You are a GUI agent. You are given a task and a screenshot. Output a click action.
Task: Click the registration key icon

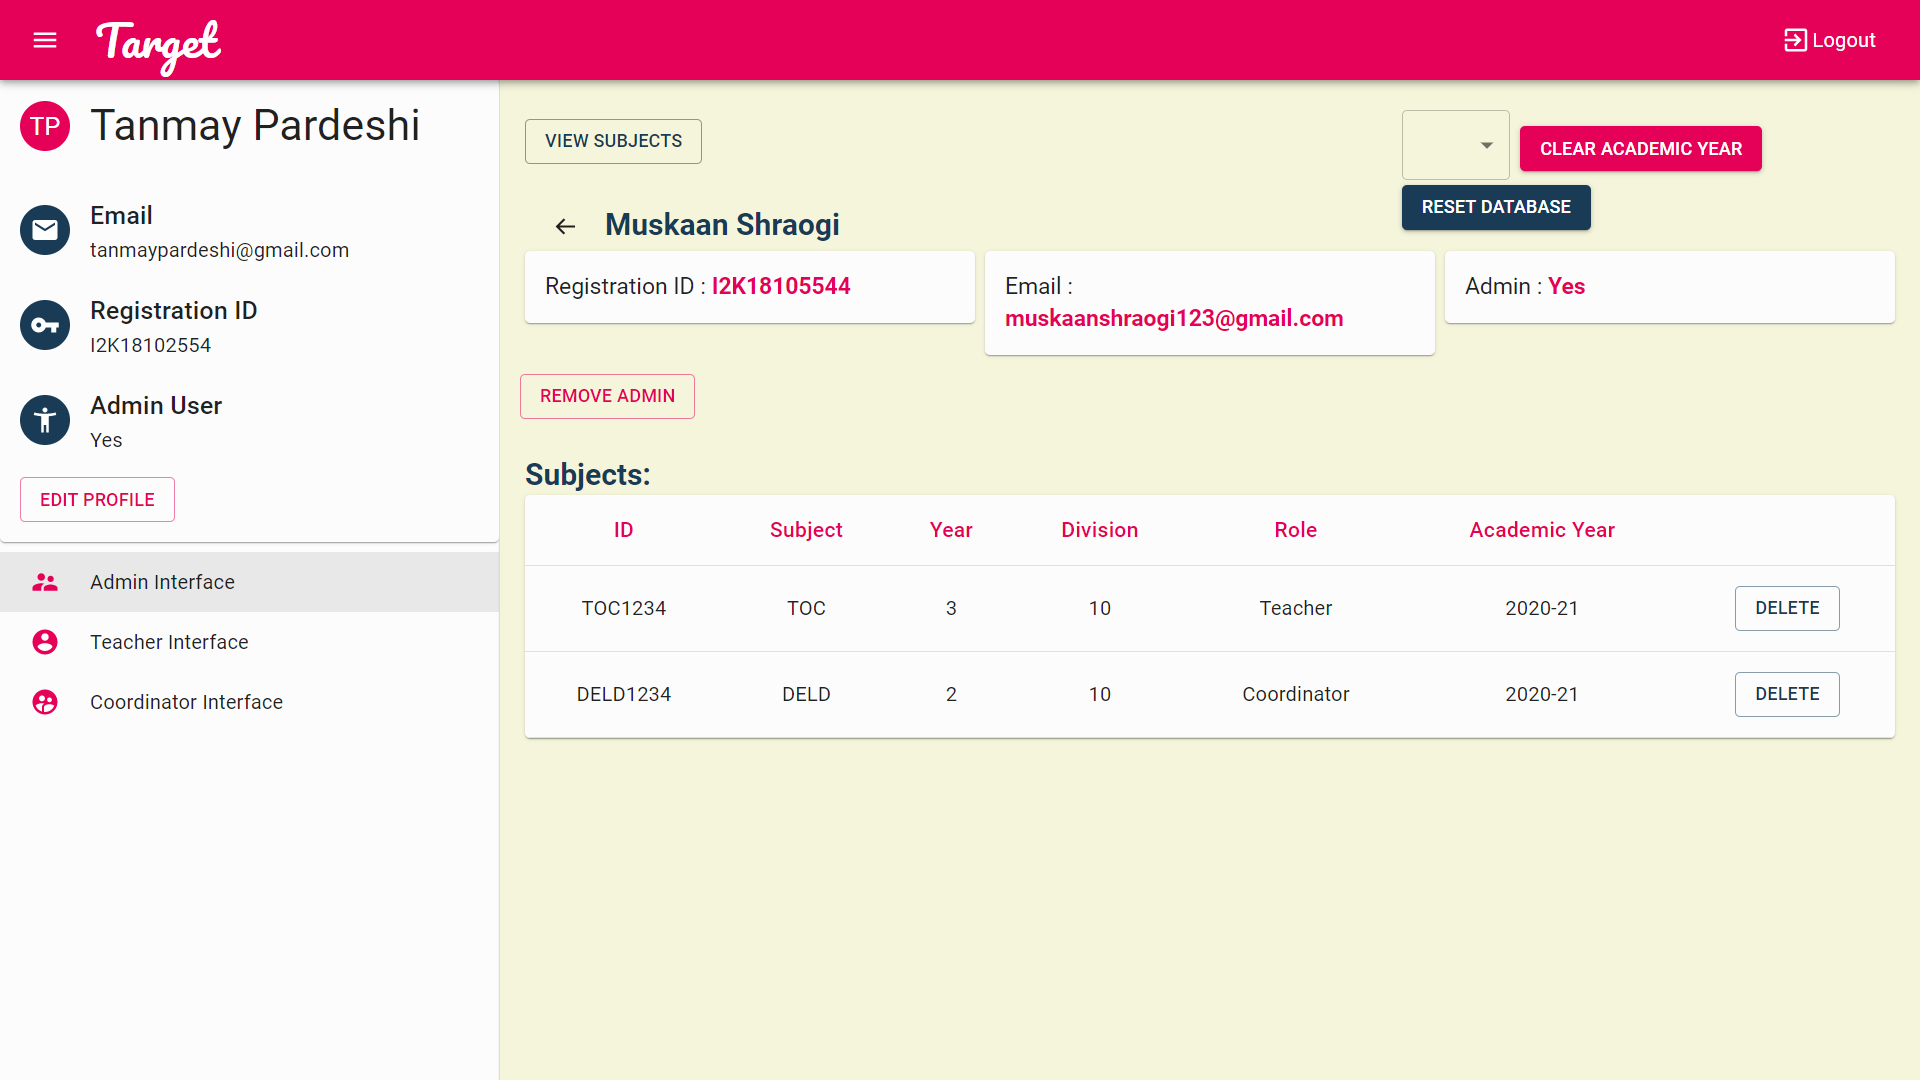[45, 325]
